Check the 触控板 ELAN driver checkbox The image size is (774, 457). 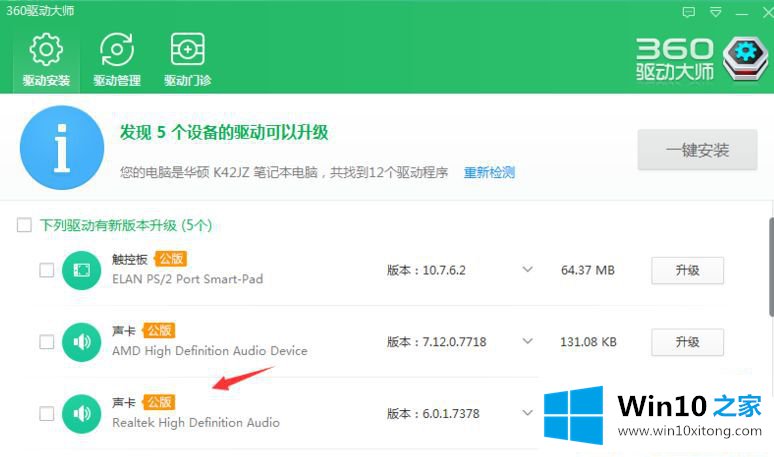coord(46,270)
